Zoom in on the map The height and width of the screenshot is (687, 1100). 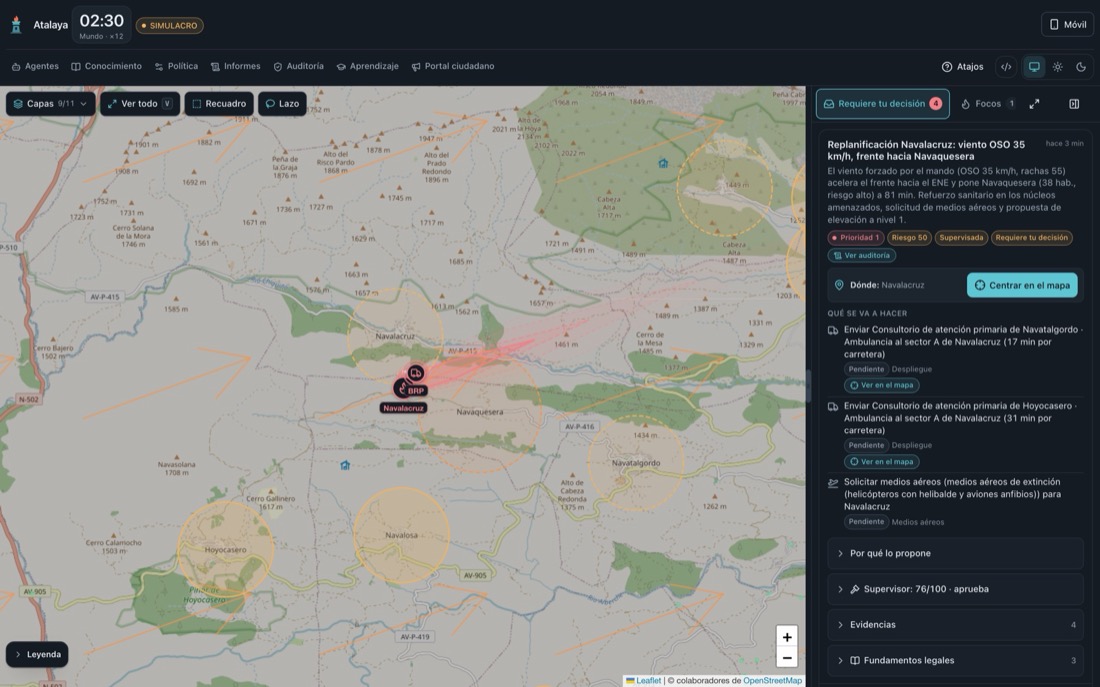pyautogui.click(x=787, y=636)
